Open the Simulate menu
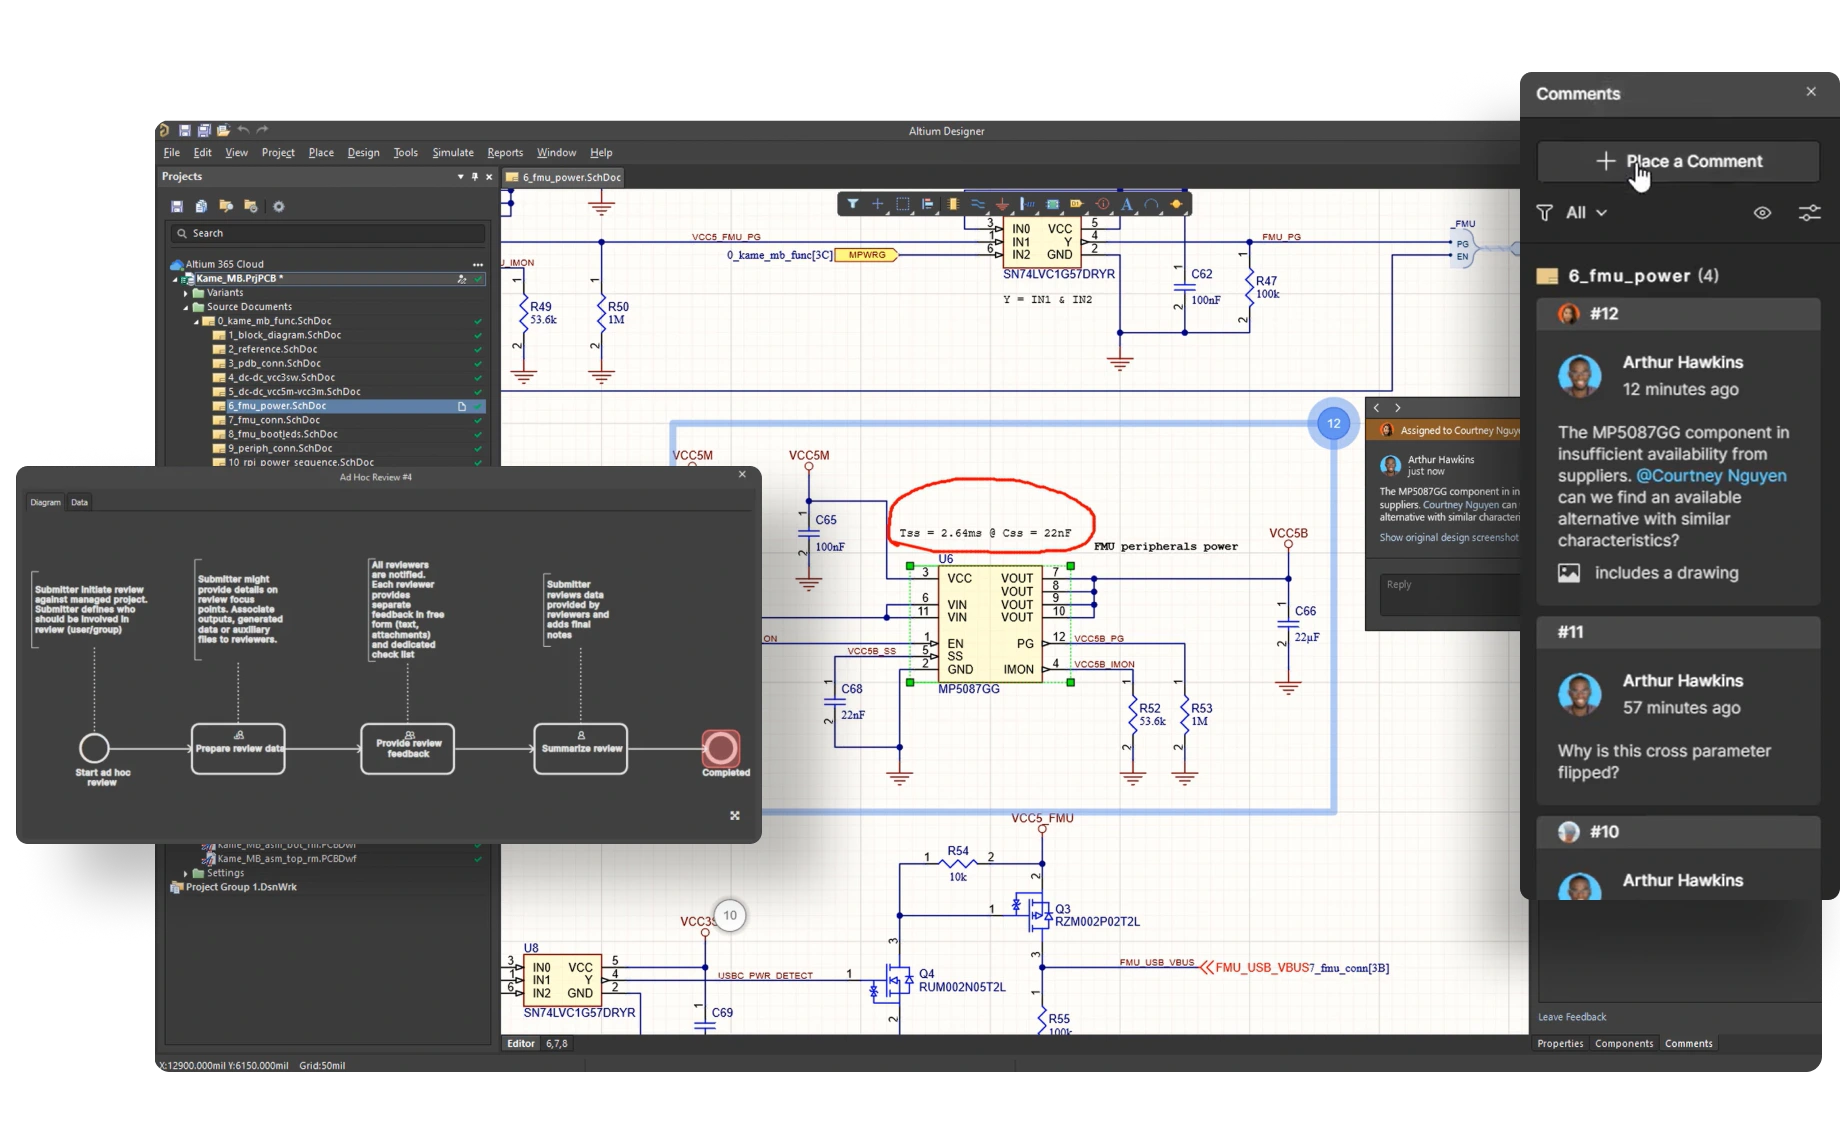This screenshot has width=1840, height=1136. 453,153
